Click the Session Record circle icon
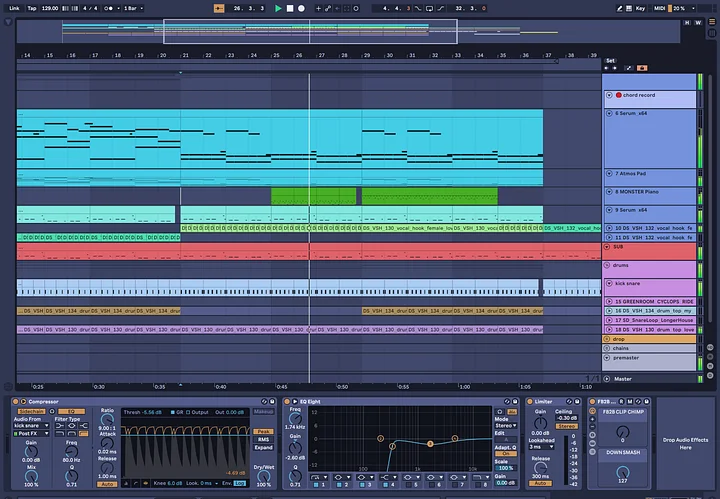Image resolution: width=720 pixels, height=499 pixels. 356,8
